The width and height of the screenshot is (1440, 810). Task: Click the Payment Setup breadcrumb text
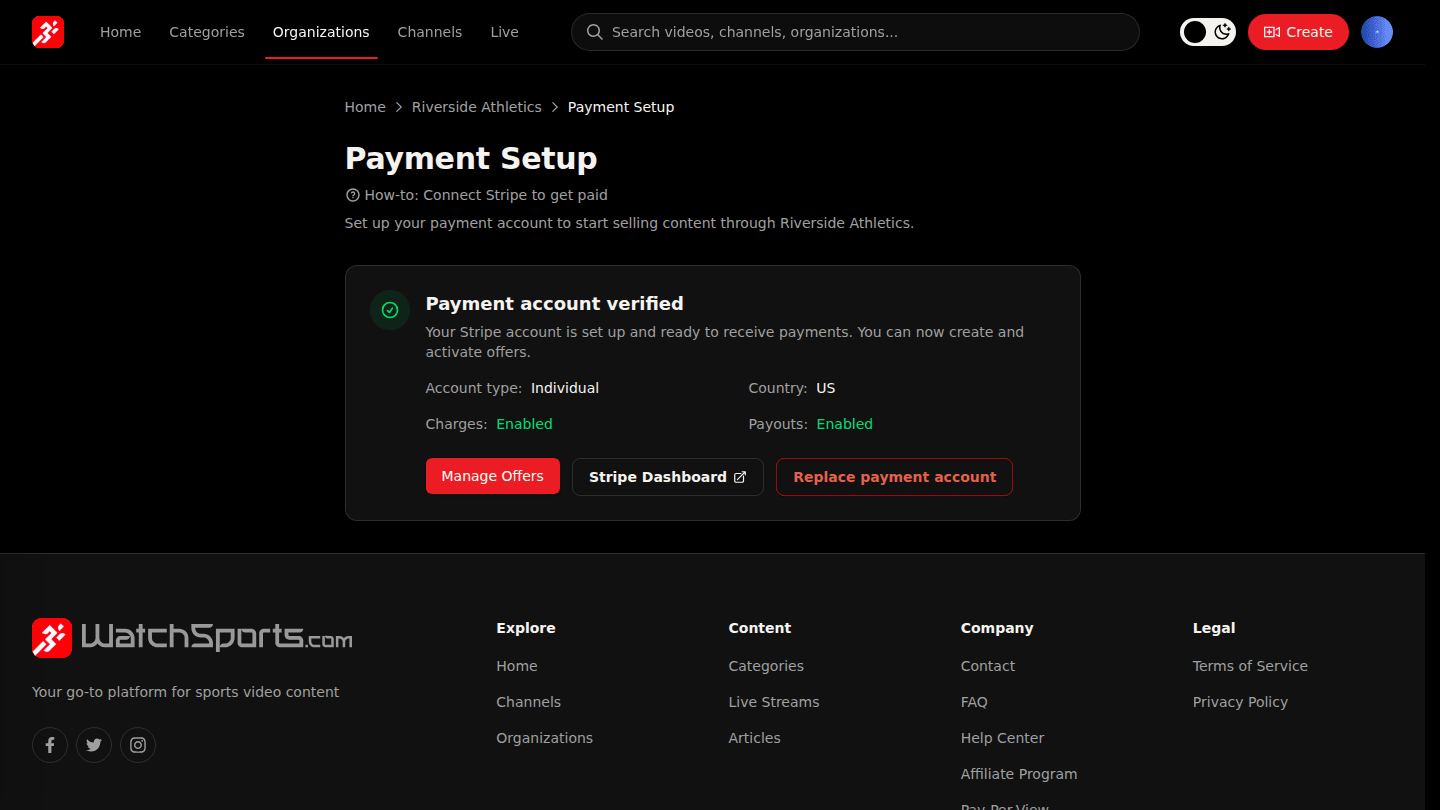click(x=621, y=107)
